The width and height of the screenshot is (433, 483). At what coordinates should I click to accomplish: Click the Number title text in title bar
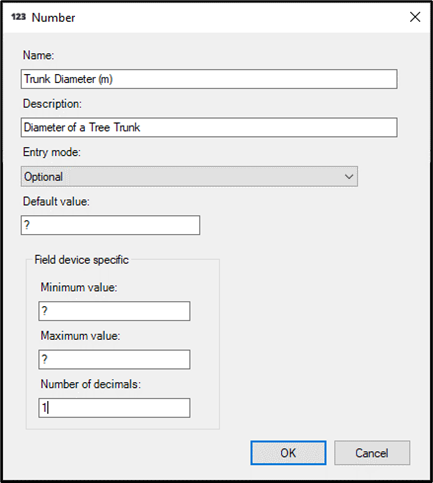point(53,18)
